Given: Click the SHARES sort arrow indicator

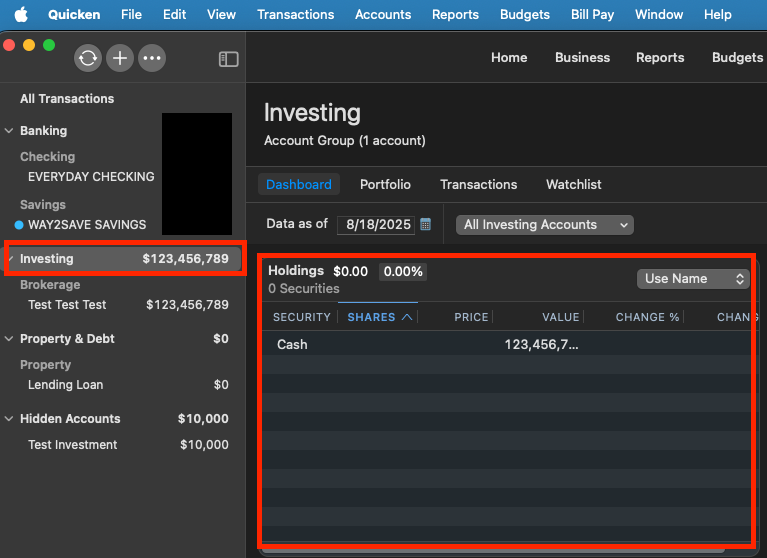Looking at the screenshot, I should click(x=407, y=317).
